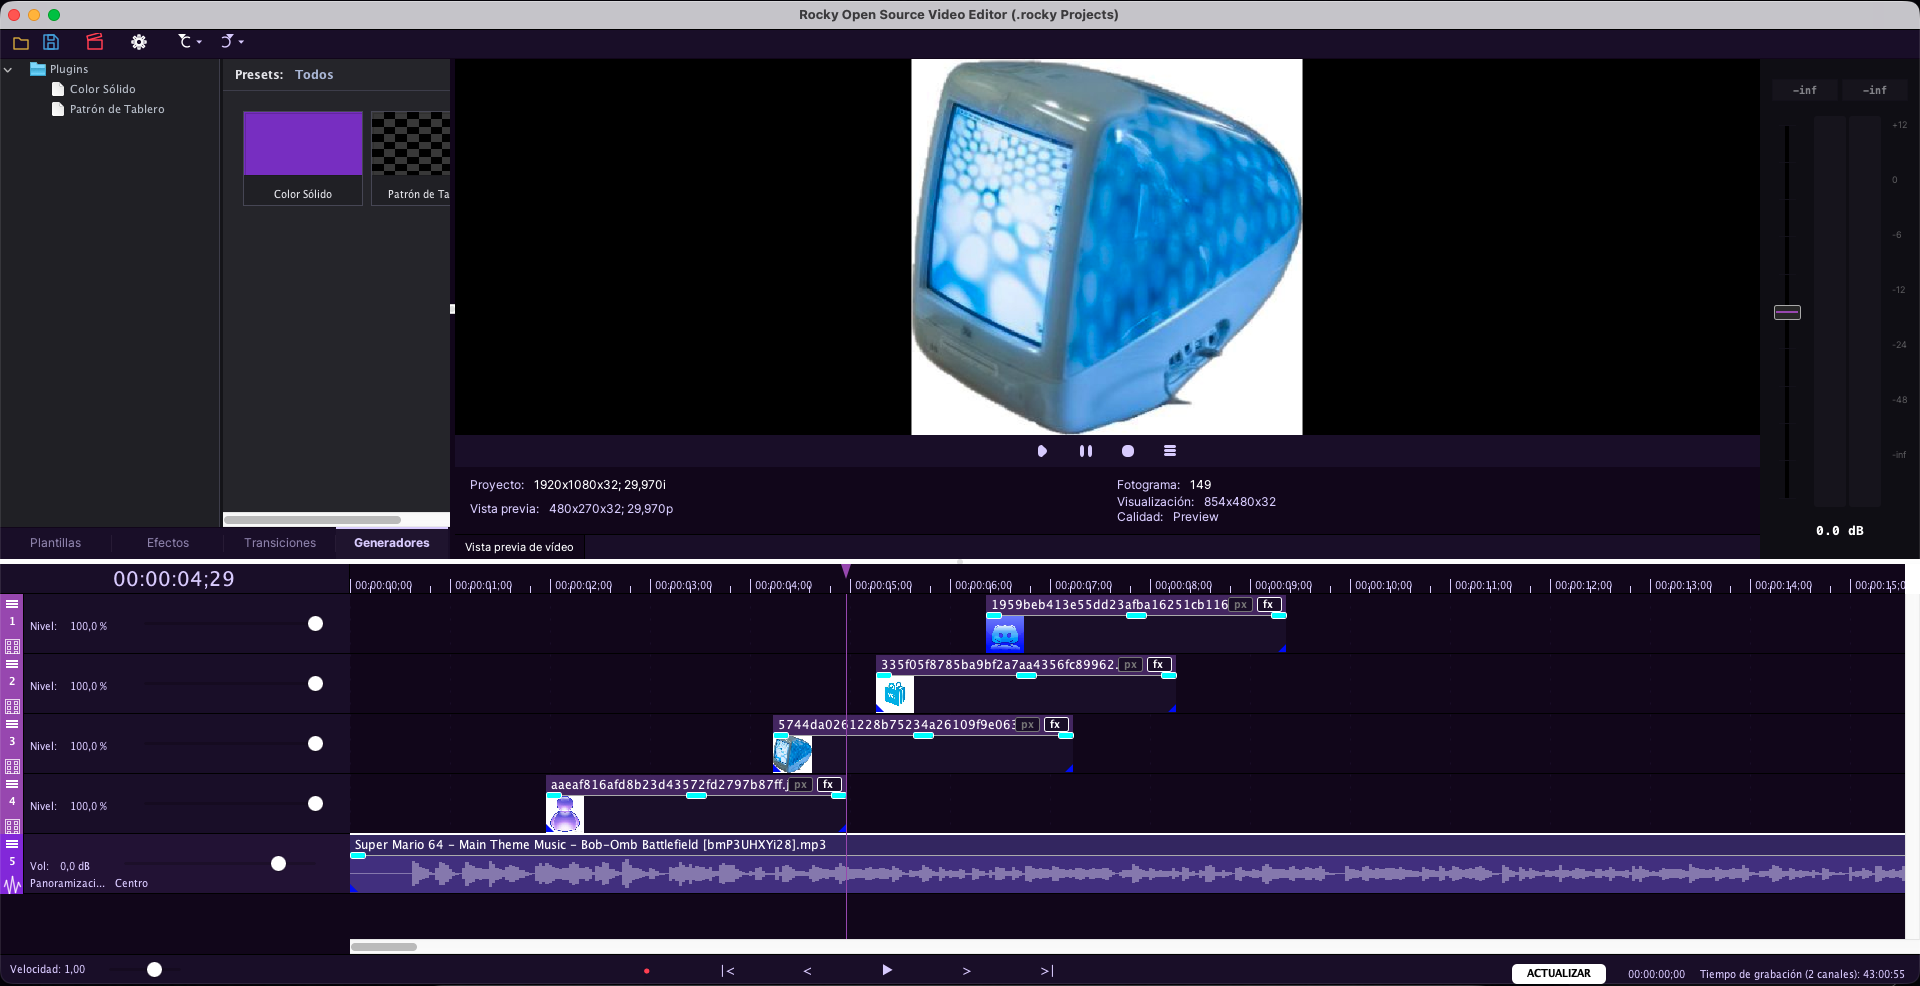Image resolution: width=1920 pixels, height=986 pixels.
Task: Collapse the Plugins folder in the tree
Action: (8, 69)
